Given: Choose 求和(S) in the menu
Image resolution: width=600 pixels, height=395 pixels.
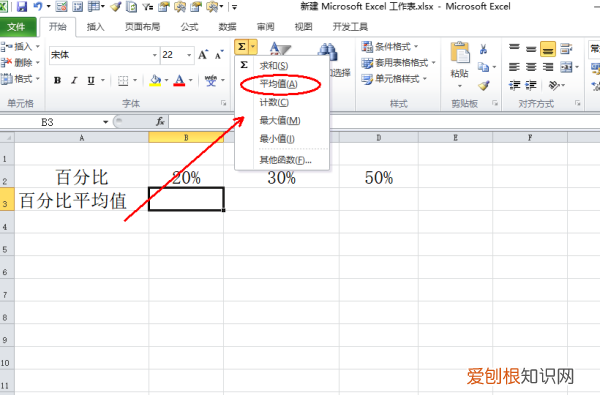Looking at the screenshot, I should [282, 66].
